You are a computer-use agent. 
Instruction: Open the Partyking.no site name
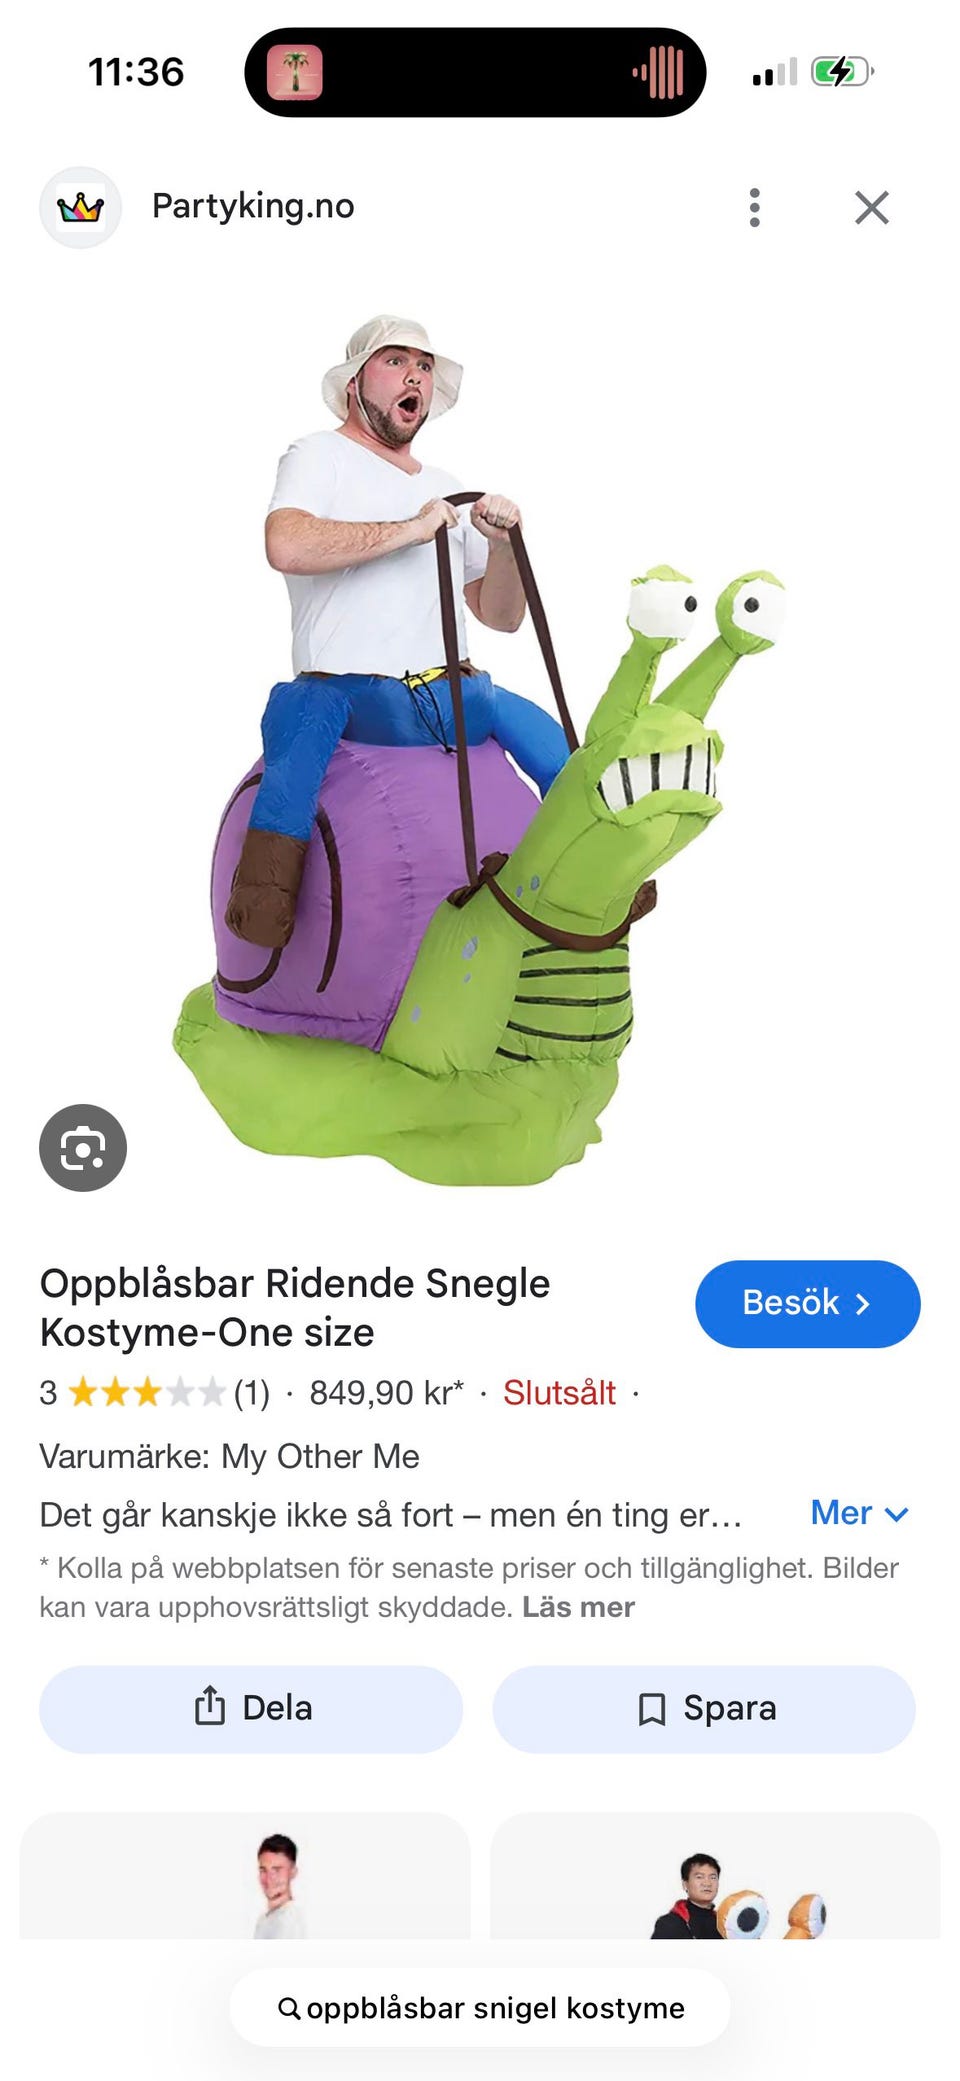[253, 206]
